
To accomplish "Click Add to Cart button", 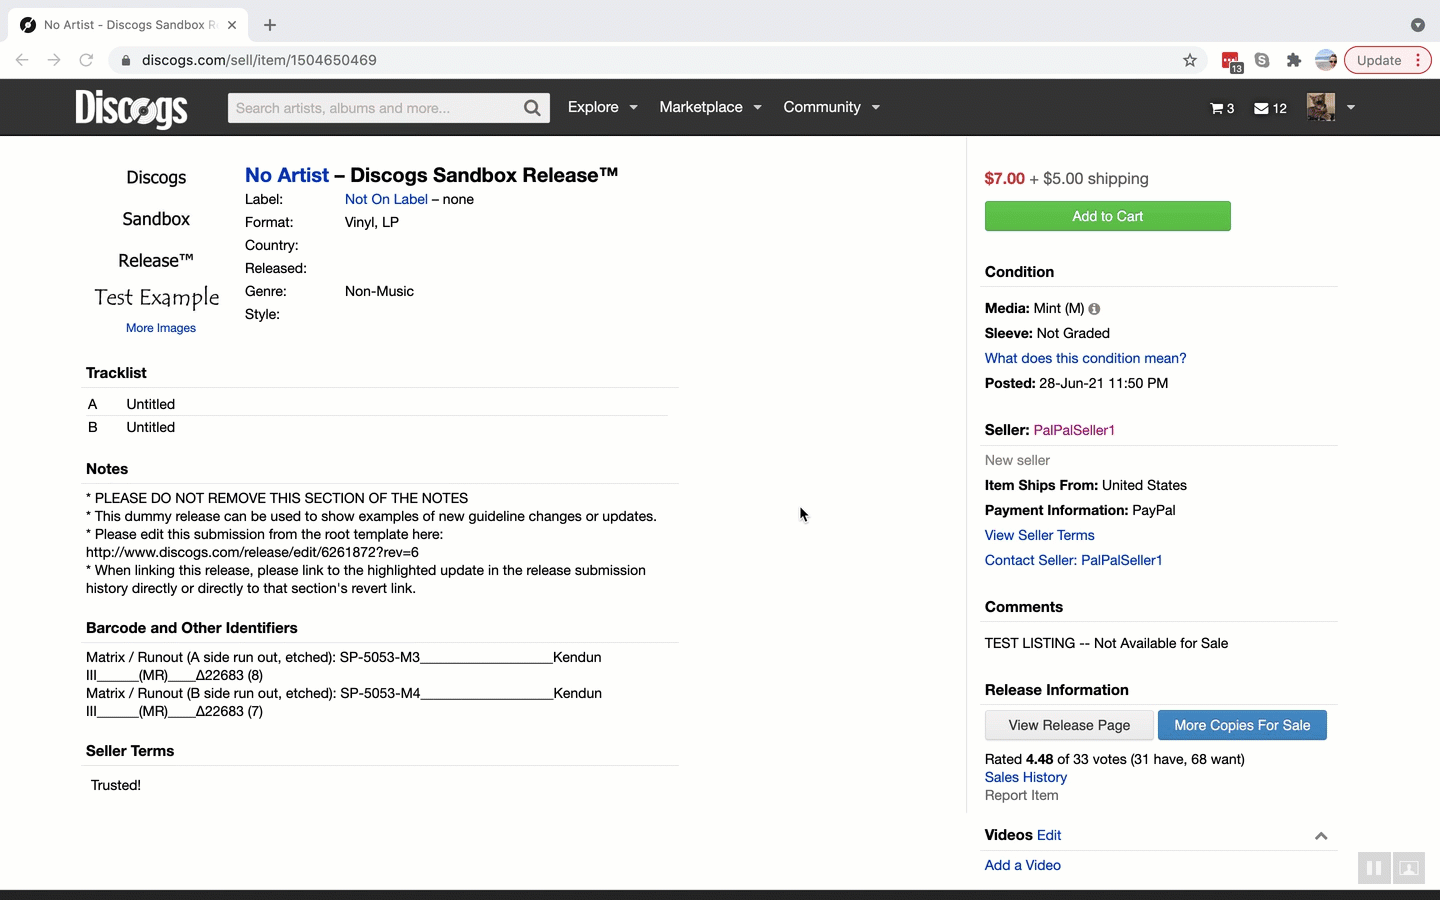I will [1107, 216].
